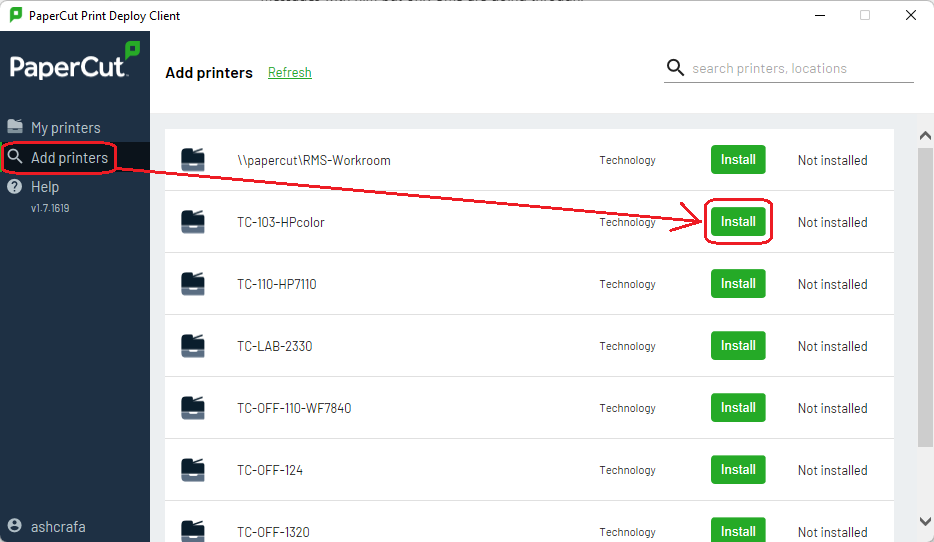934x542 pixels.
Task: Install the TC-OFF-1320 printer
Action: [x=738, y=529]
